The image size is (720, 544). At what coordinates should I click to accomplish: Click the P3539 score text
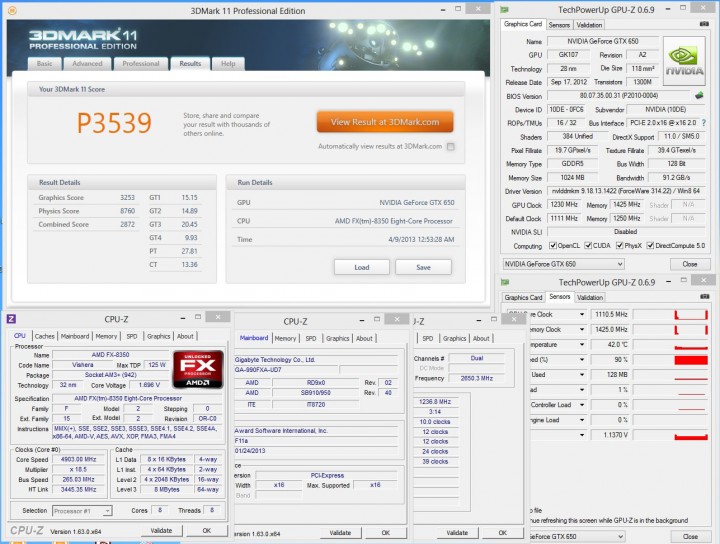(114, 123)
